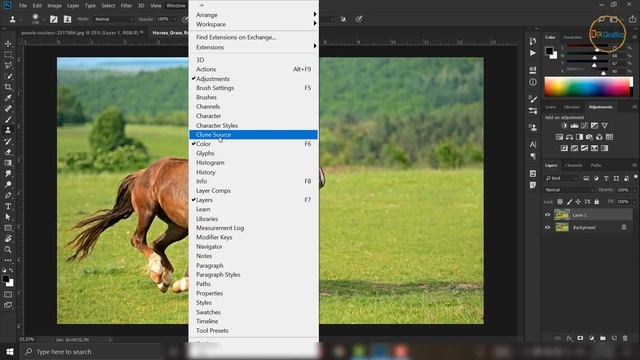Choose Clone Source from the menu

[253, 135]
